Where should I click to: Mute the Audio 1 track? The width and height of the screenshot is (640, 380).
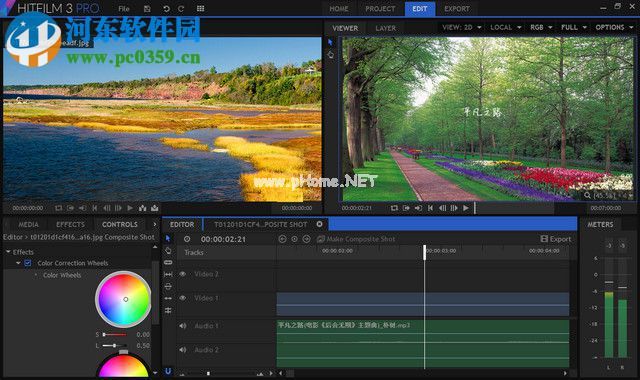[x=183, y=326]
